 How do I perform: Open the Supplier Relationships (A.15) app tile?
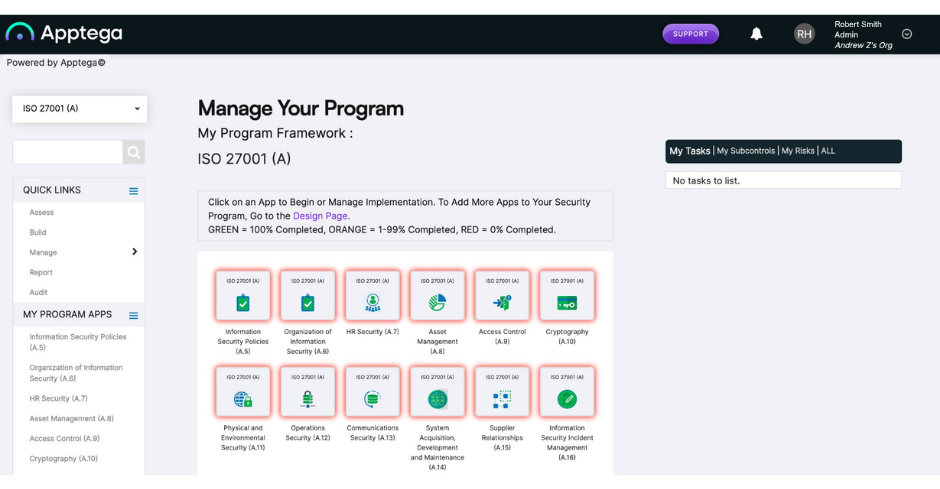[x=502, y=391]
